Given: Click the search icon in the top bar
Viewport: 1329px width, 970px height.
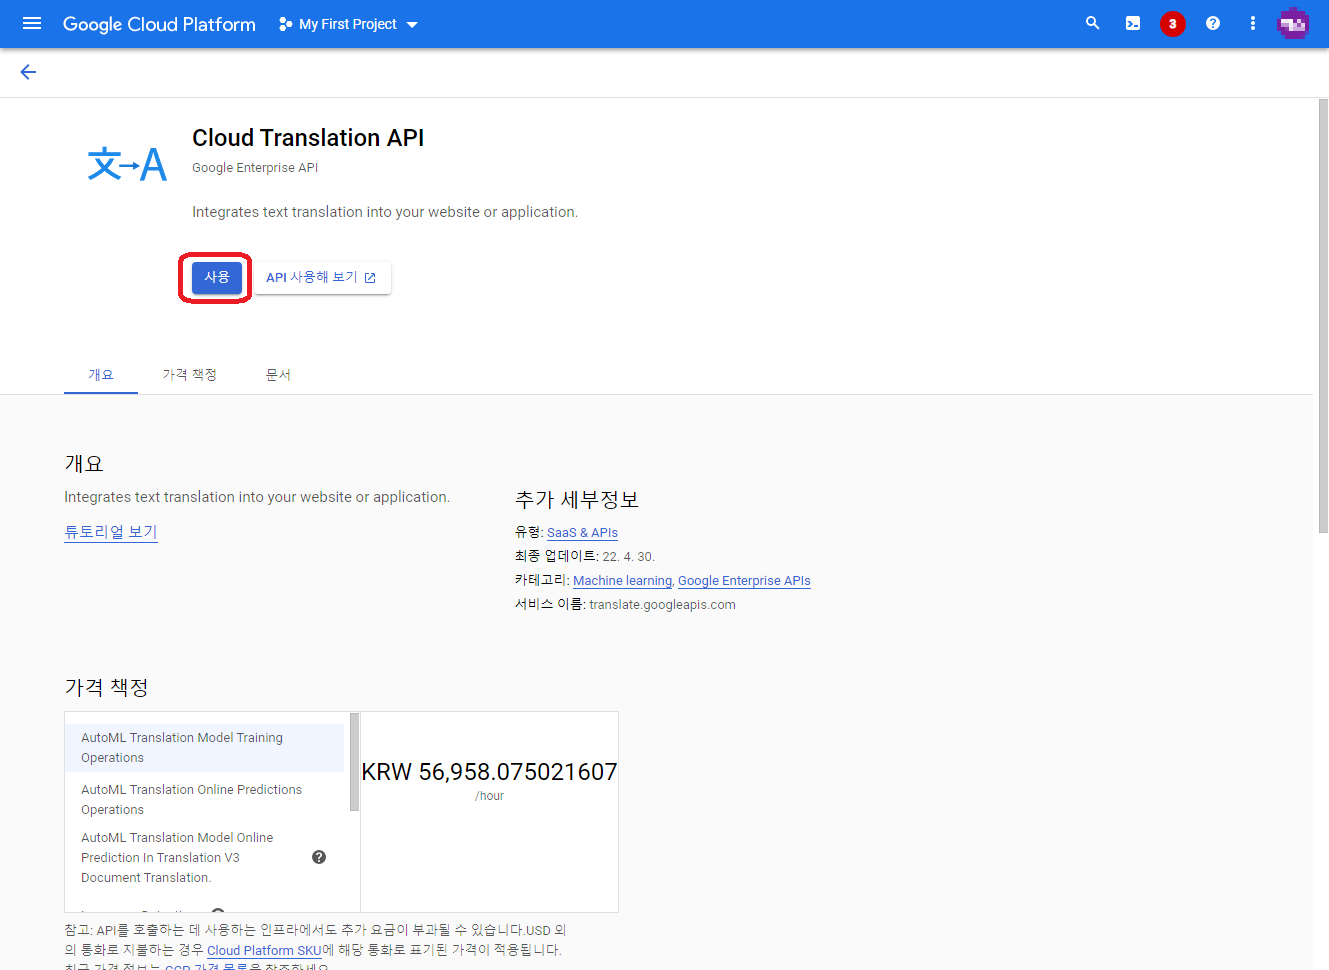Looking at the screenshot, I should pyautogui.click(x=1092, y=23).
